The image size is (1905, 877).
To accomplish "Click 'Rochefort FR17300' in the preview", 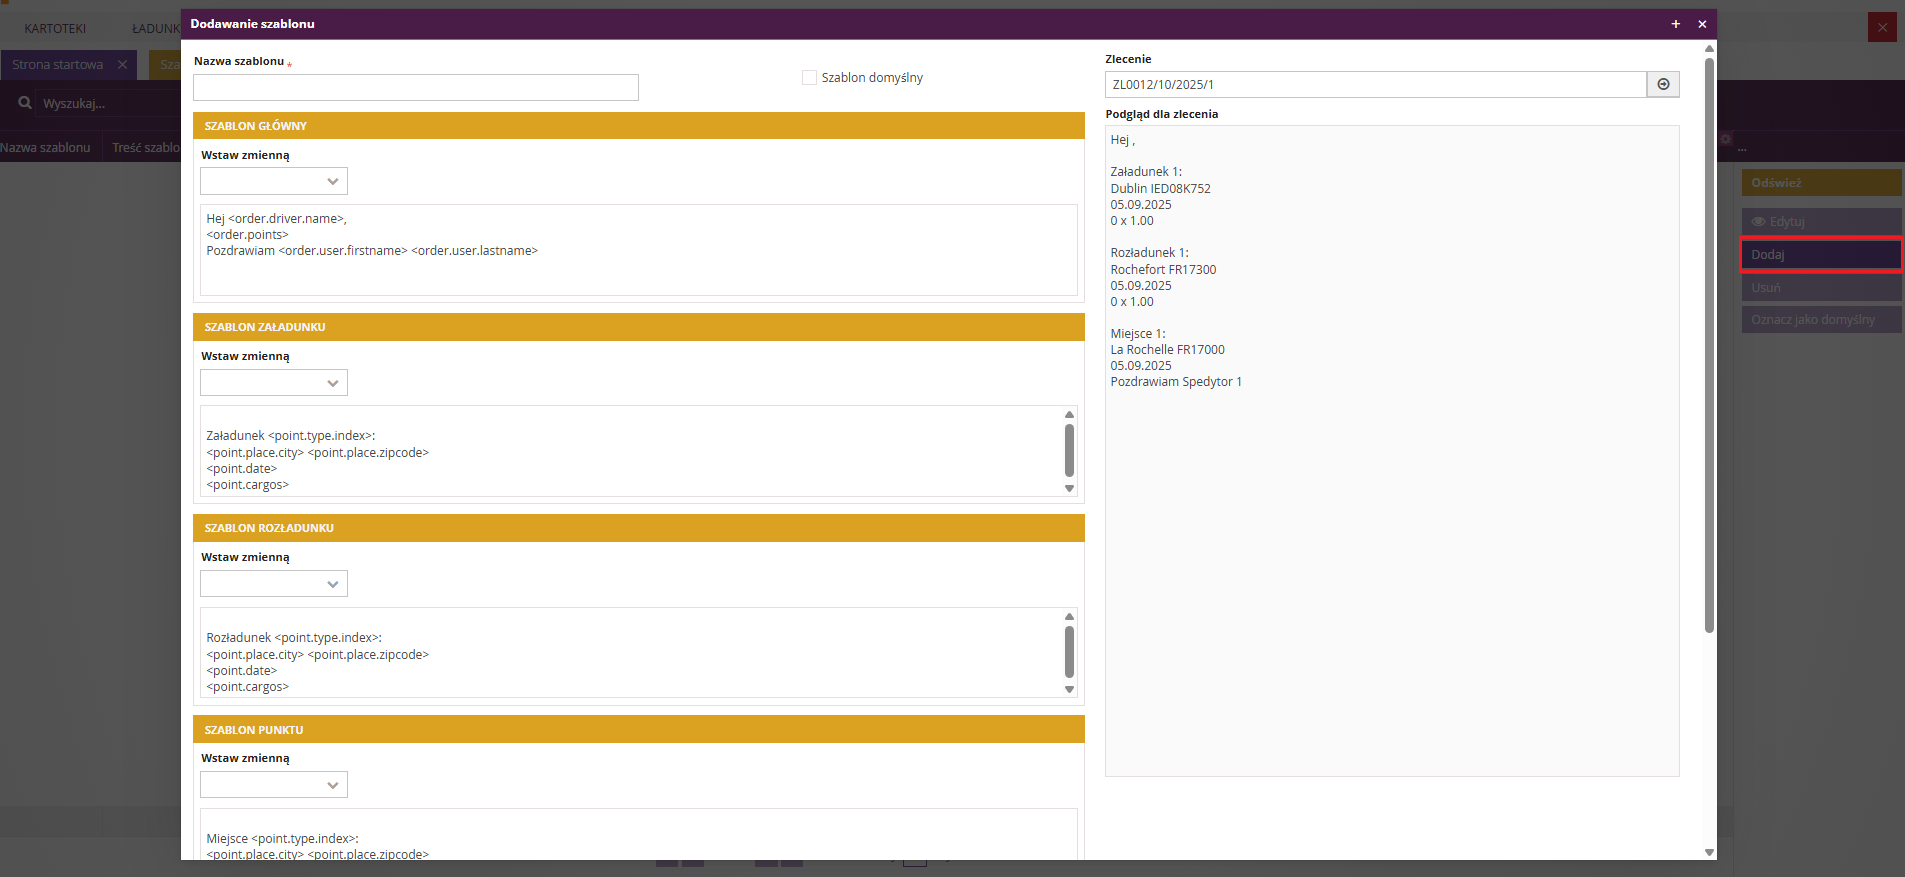I will 1163,269.
